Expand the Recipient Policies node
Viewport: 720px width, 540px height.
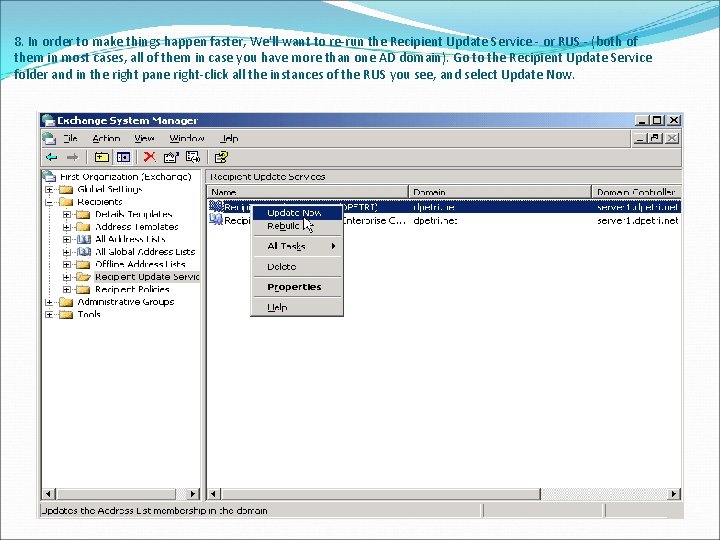click(x=67, y=289)
